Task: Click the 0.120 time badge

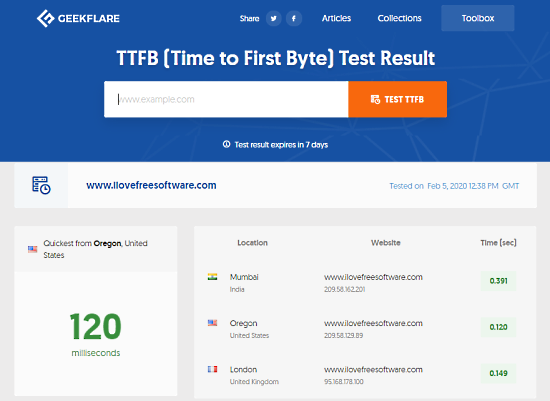Action: click(x=498, y=327)
